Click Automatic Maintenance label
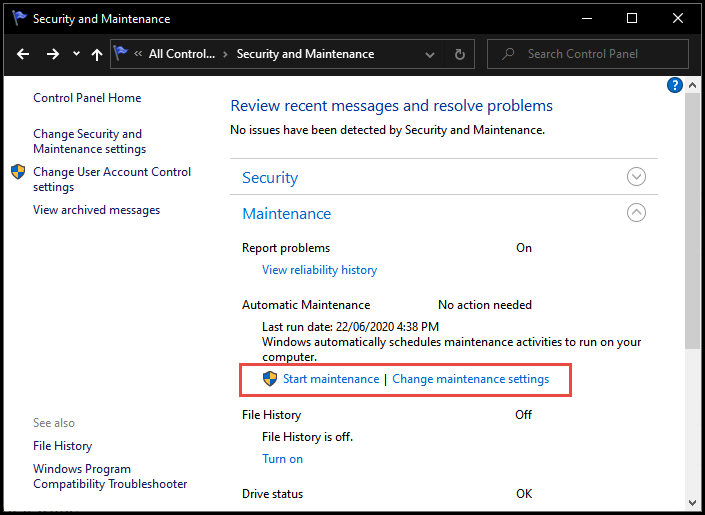This screenshot has height=515, width=705. 306,305
